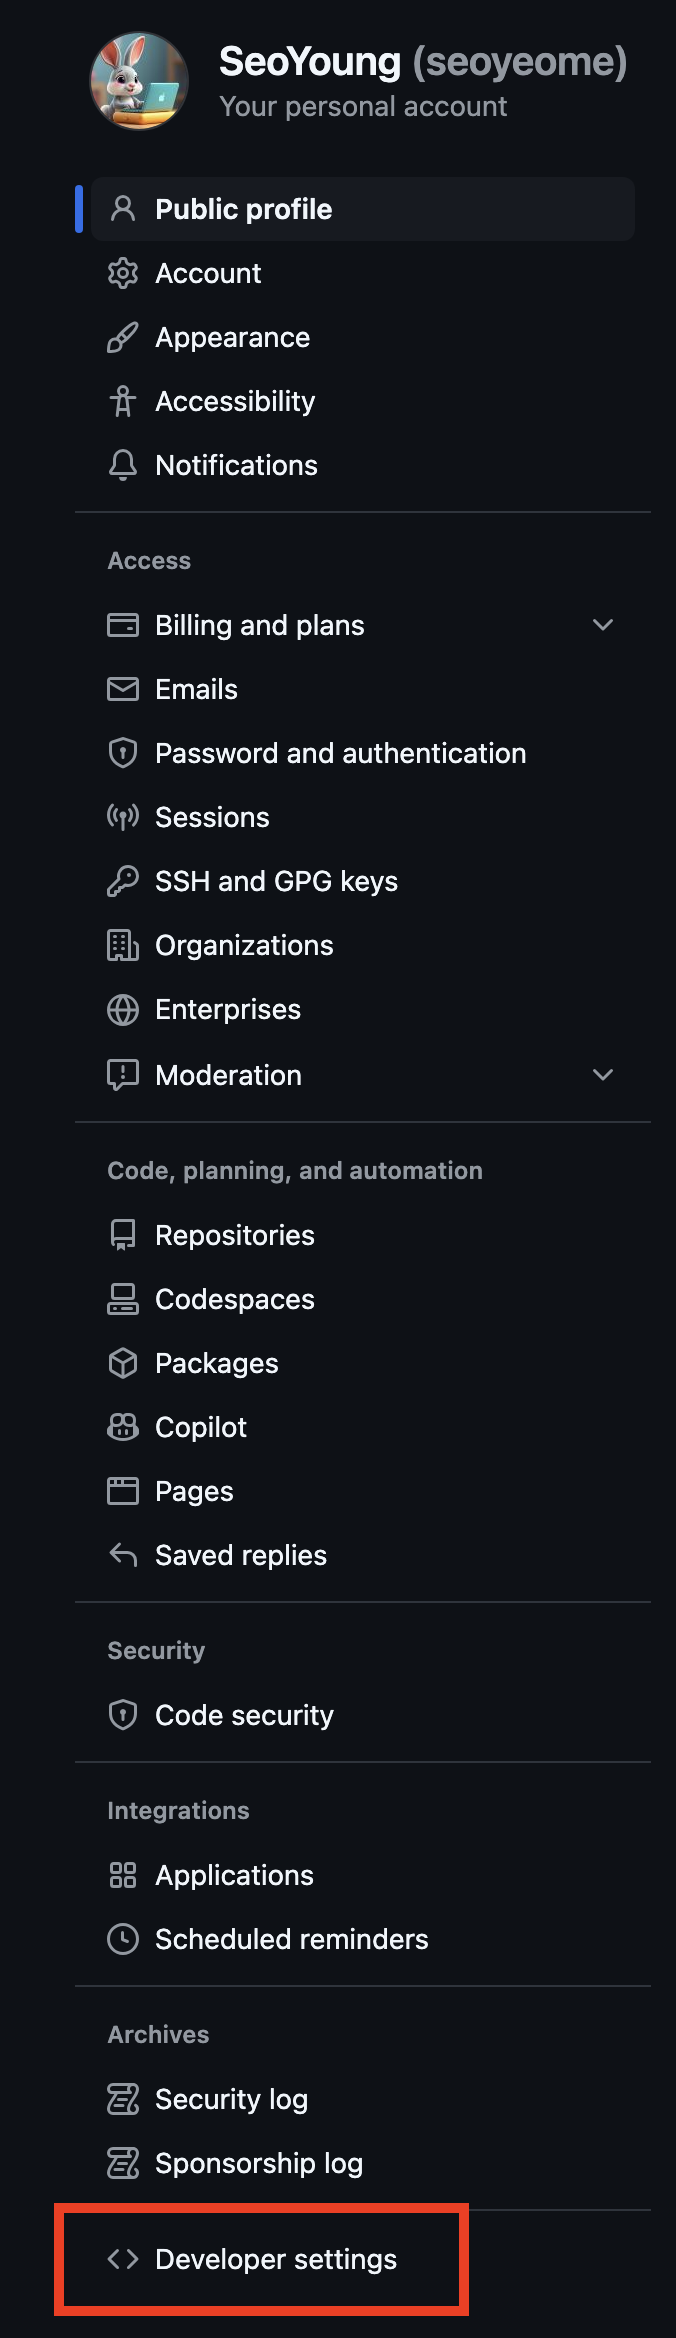Click the Developer settings code icon
The image size is (676, 2338).
[x=123, y=2259]
